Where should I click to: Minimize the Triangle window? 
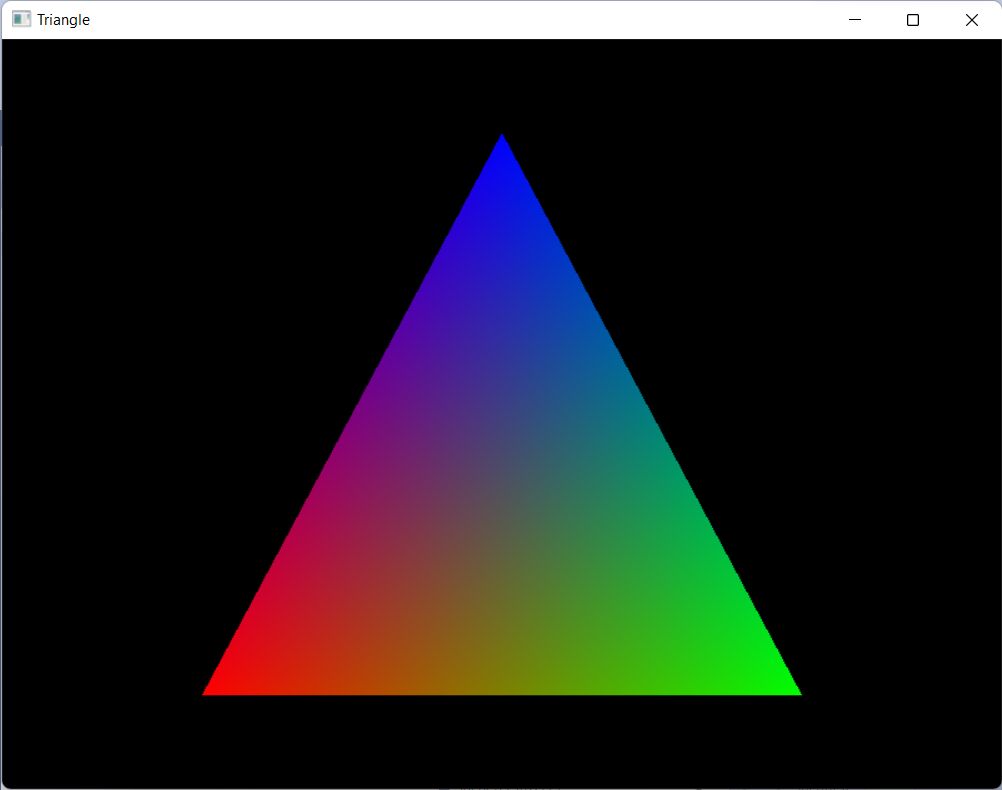854,20
